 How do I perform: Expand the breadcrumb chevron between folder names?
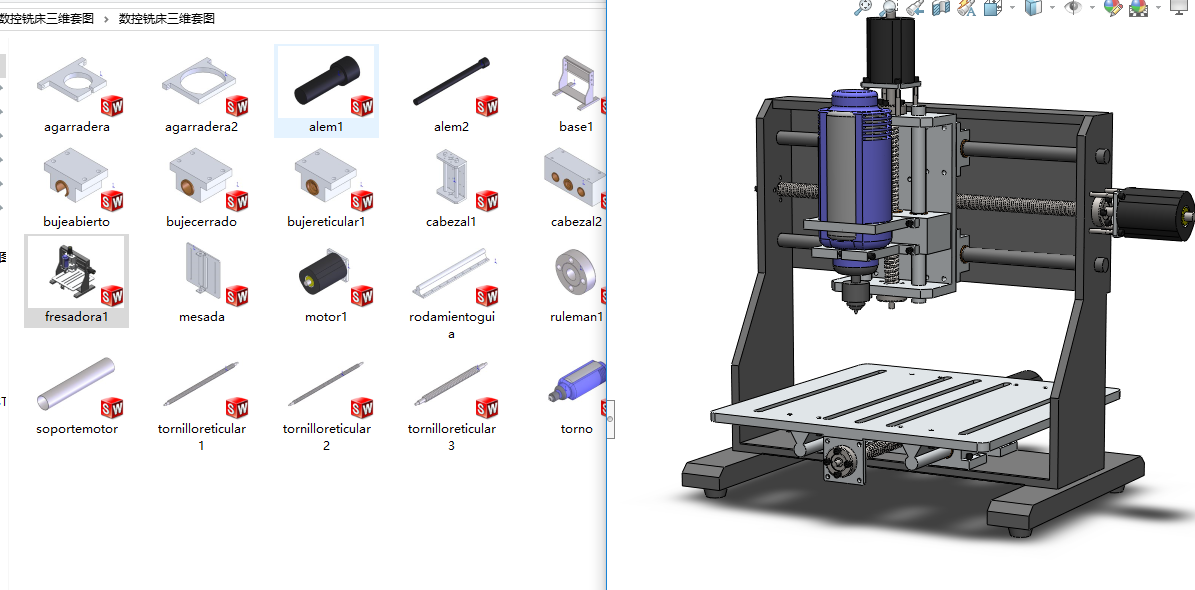pyautogui.click(x=105, y=18)
